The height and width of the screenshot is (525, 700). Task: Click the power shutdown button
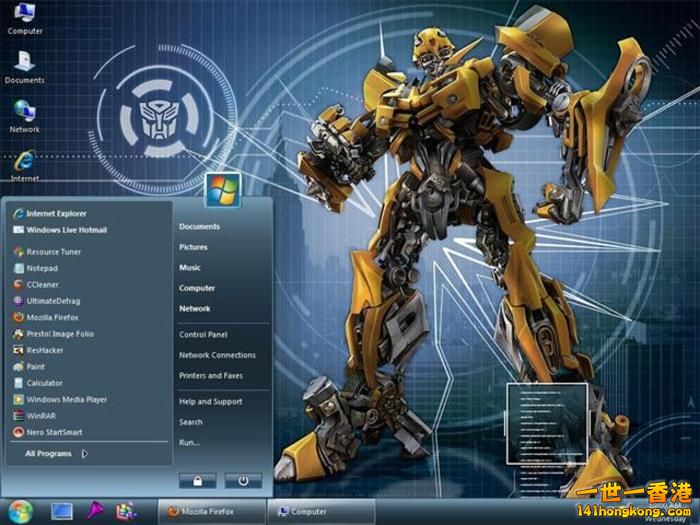pos(243,481)
